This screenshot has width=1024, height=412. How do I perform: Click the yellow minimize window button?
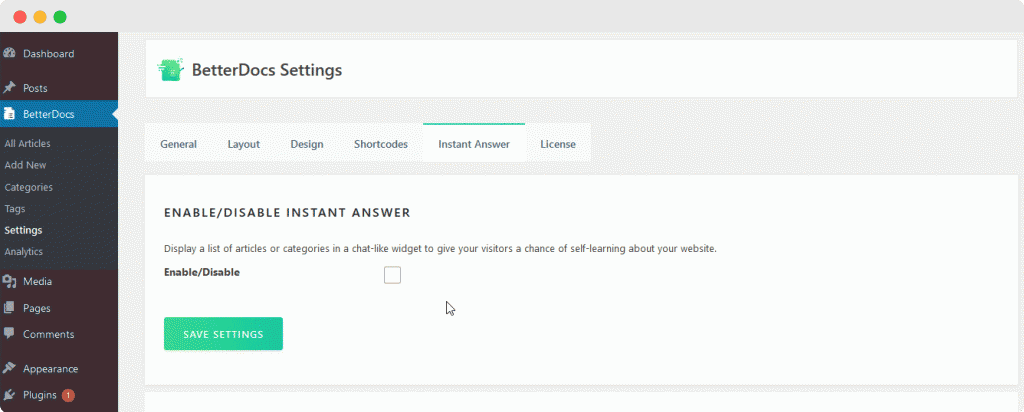coord(40,17)
